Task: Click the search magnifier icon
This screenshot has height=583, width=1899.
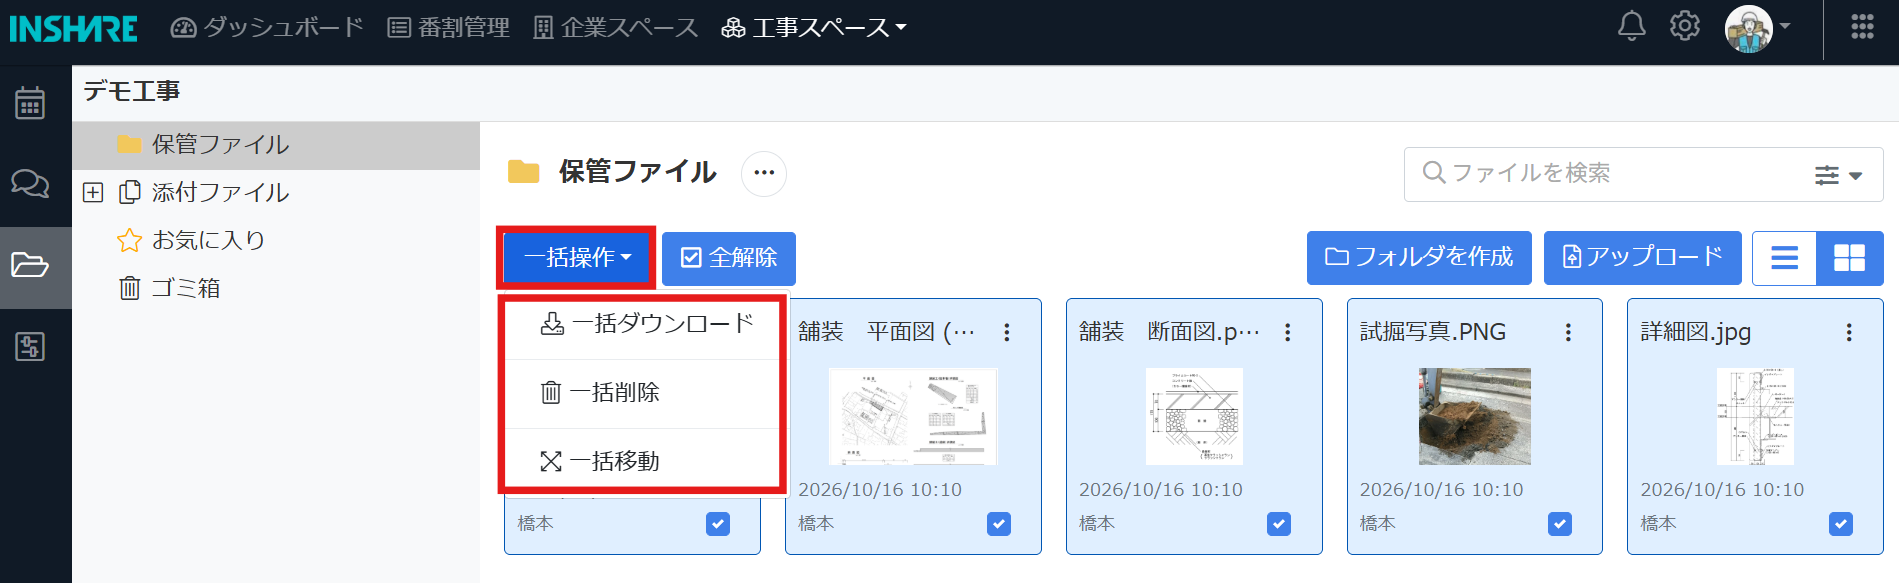Action: pyautogui.click(x=1433, y=173)
